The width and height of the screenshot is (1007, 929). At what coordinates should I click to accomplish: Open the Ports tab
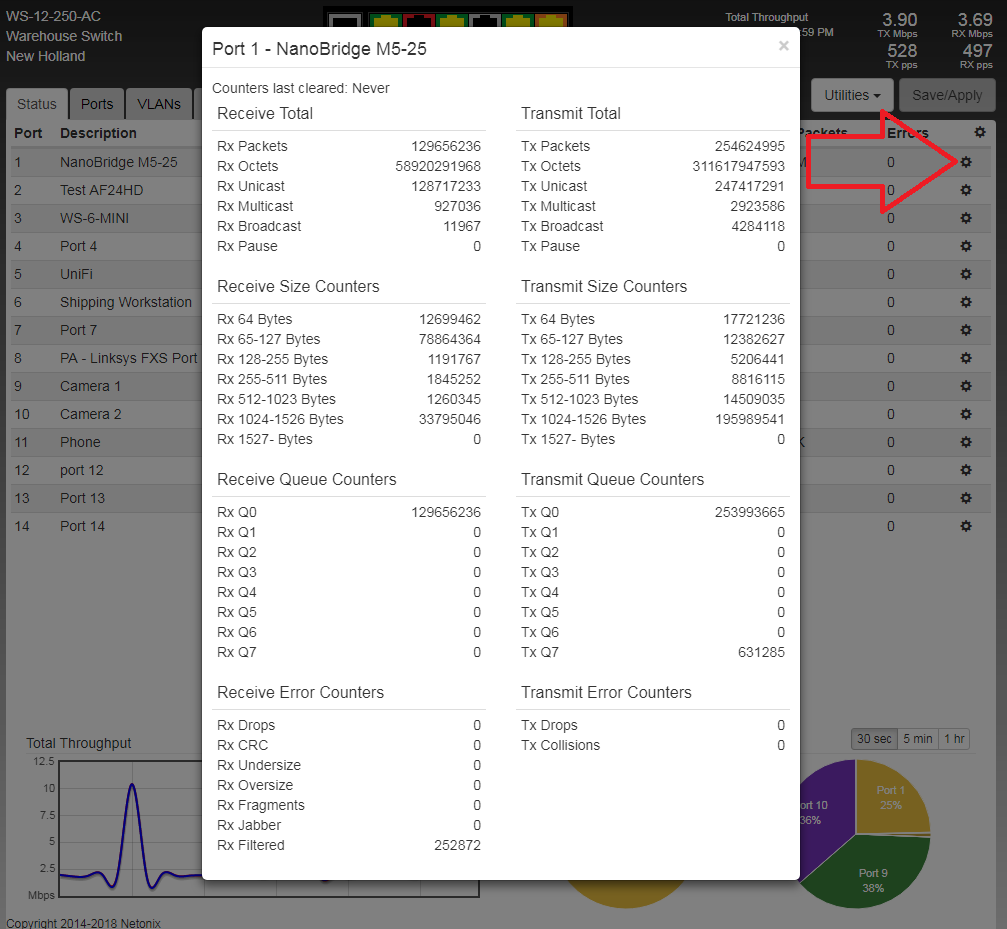click(97, 104)
